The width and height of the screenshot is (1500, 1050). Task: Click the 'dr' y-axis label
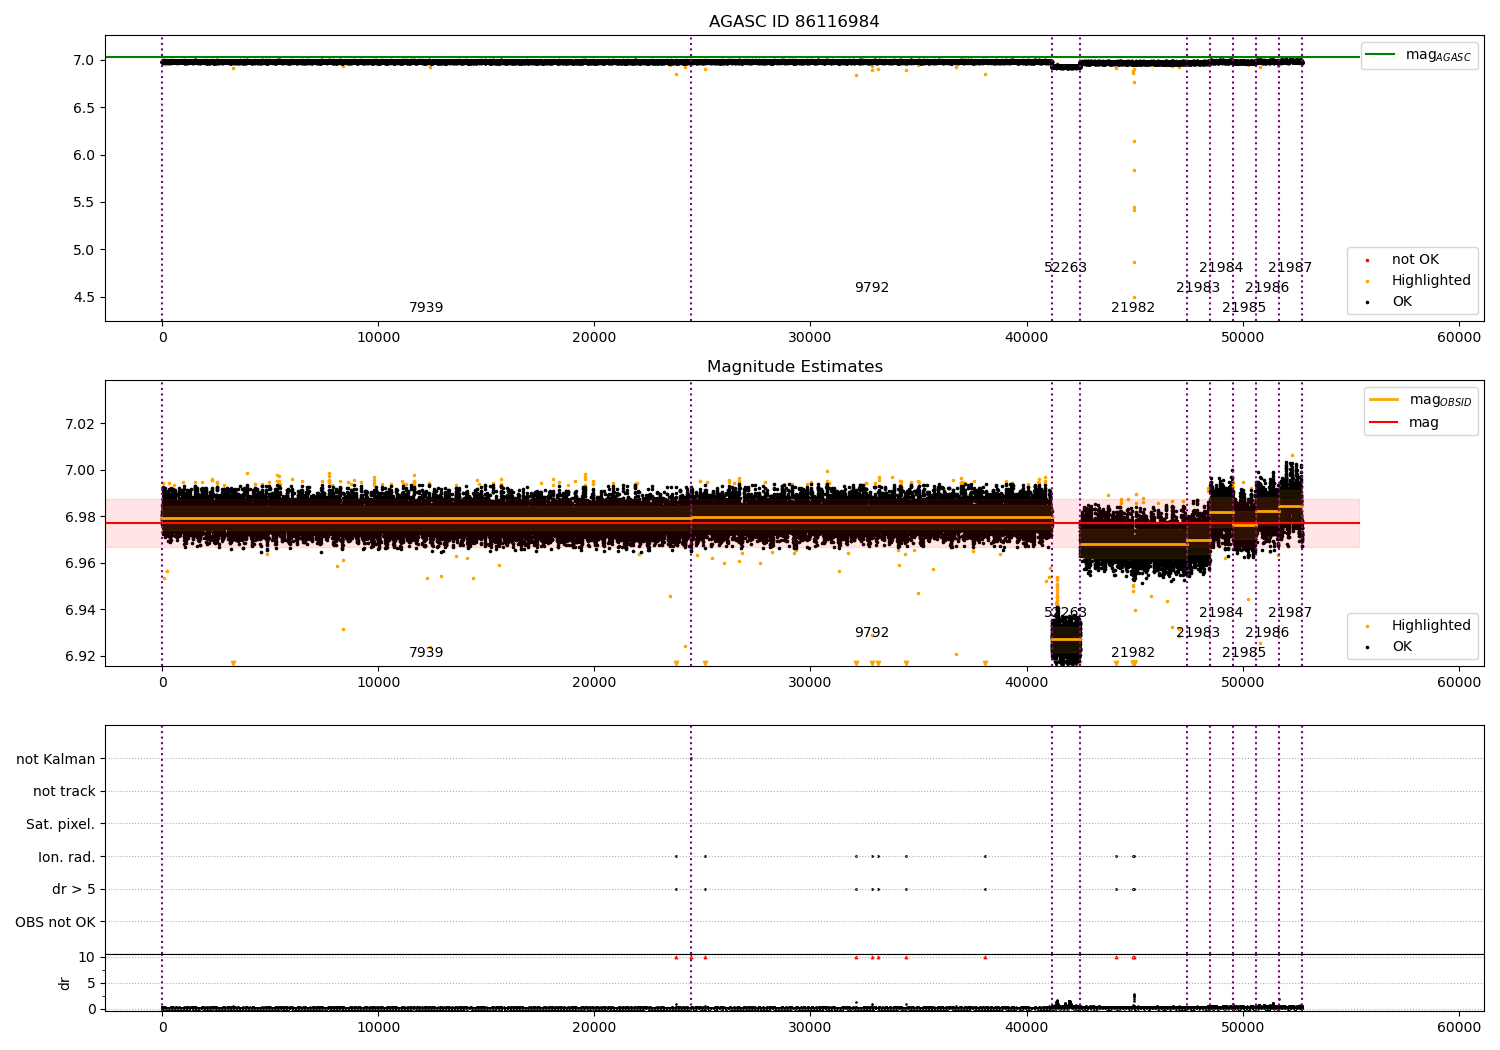65,983
